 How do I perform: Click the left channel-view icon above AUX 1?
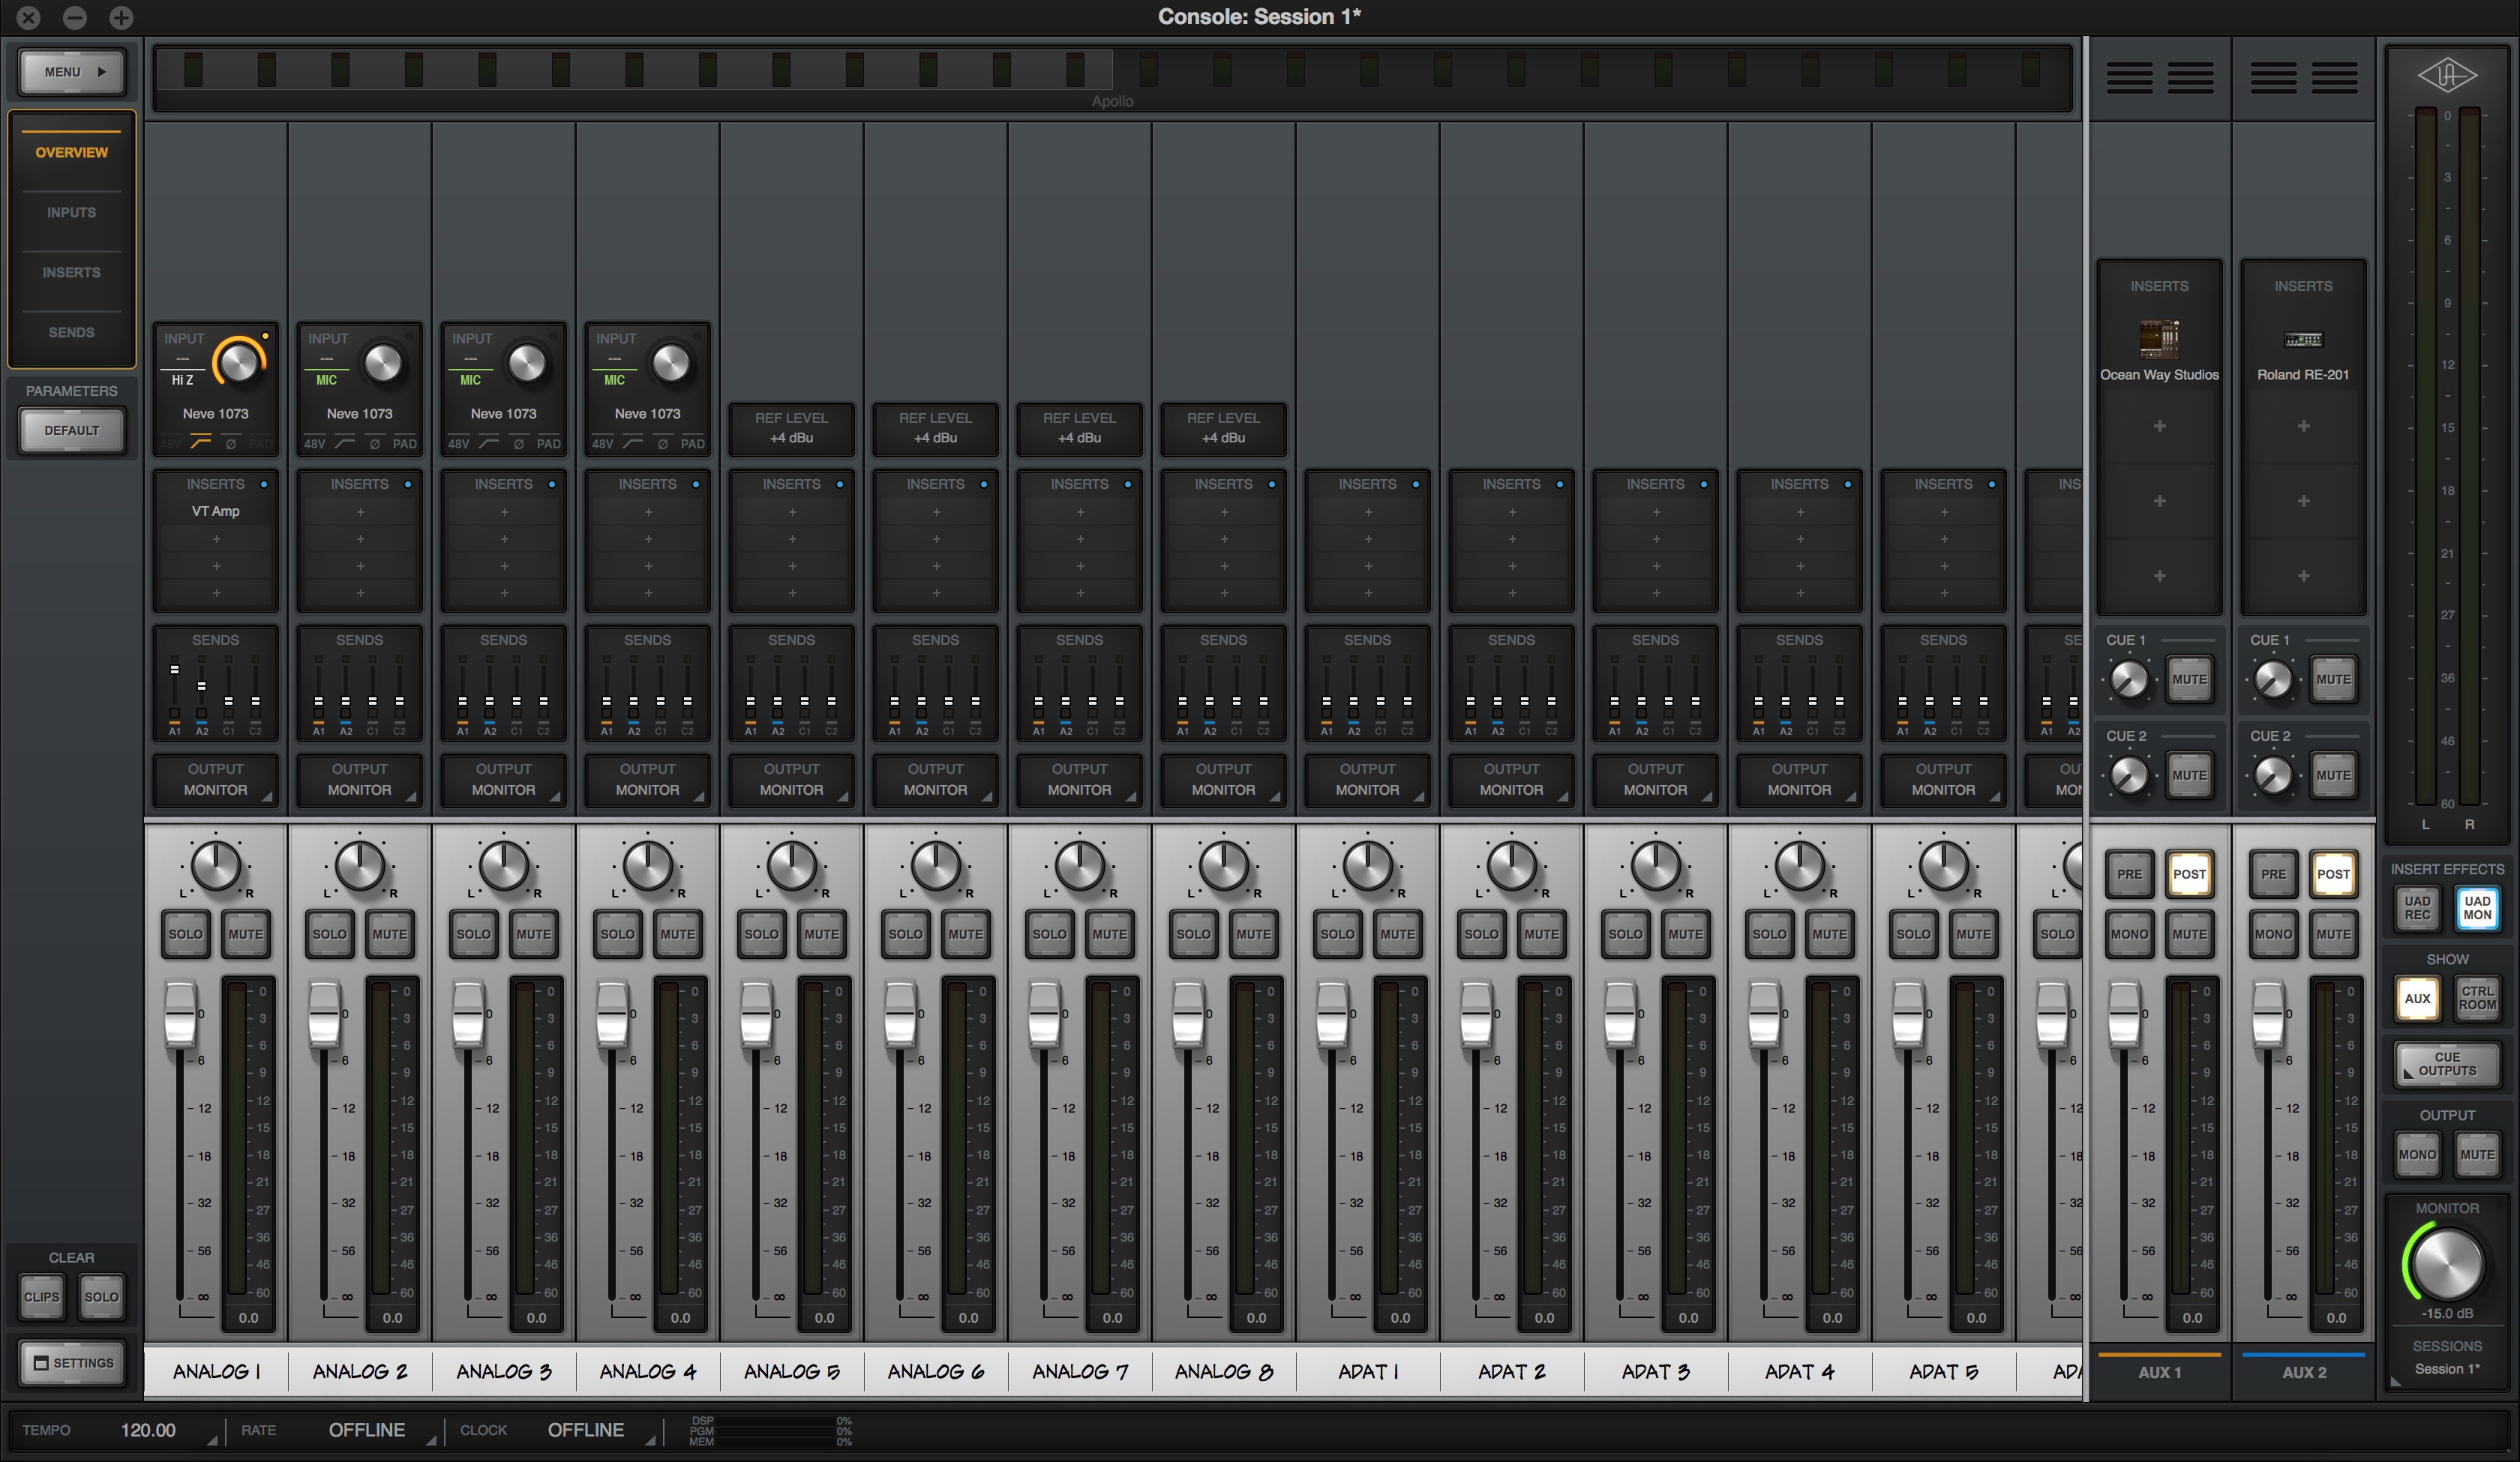pyautogui.click(x=2129, y=77)
